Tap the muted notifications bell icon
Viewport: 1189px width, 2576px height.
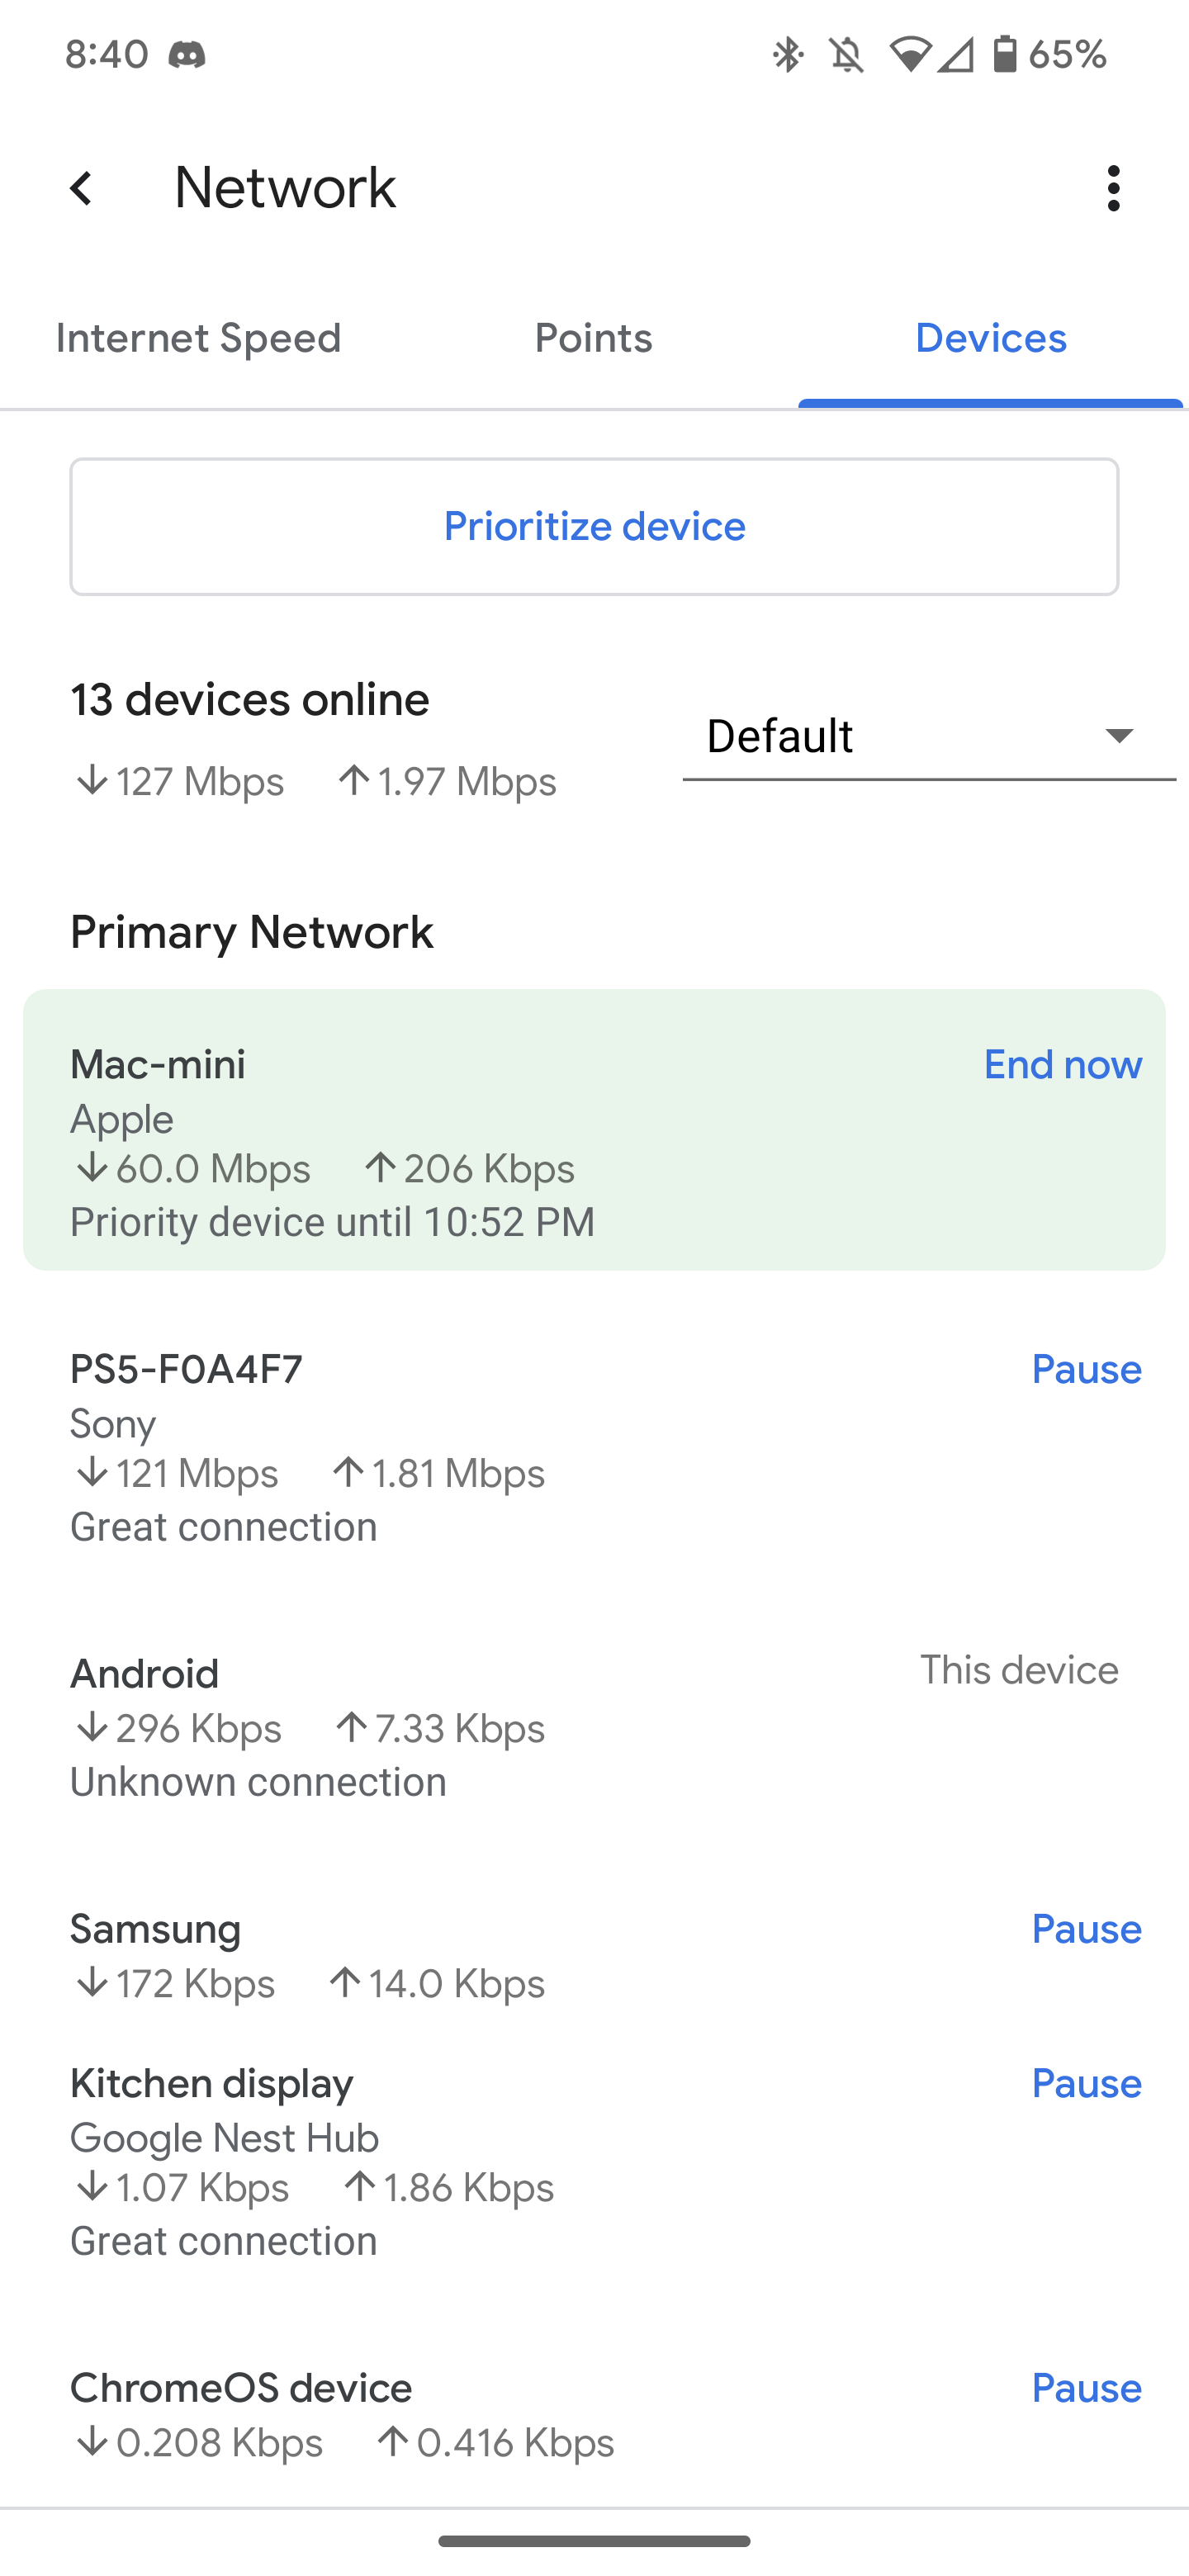coord(847,54)
